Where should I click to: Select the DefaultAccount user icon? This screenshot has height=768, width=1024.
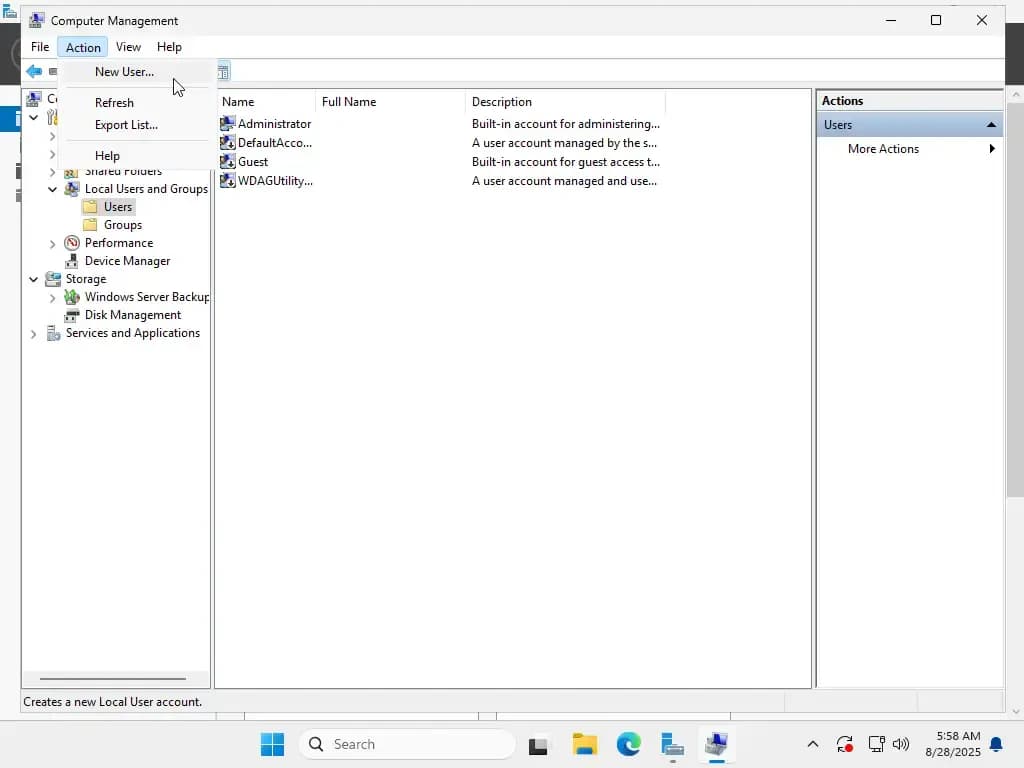click(227, 142)
